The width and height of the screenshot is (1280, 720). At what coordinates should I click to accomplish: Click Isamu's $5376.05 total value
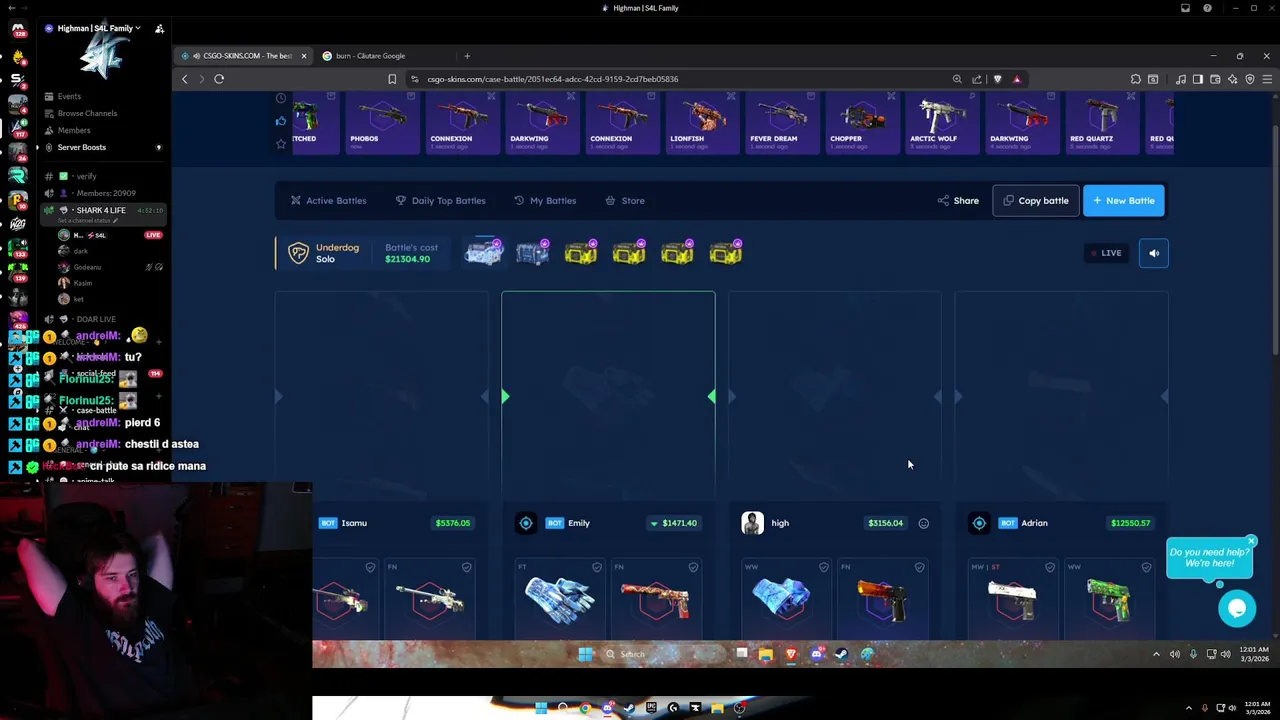[453, 523]
